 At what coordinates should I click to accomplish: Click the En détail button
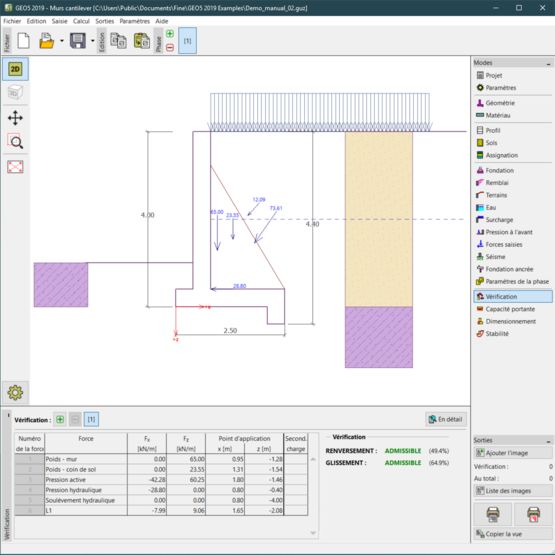pos(446,419)
